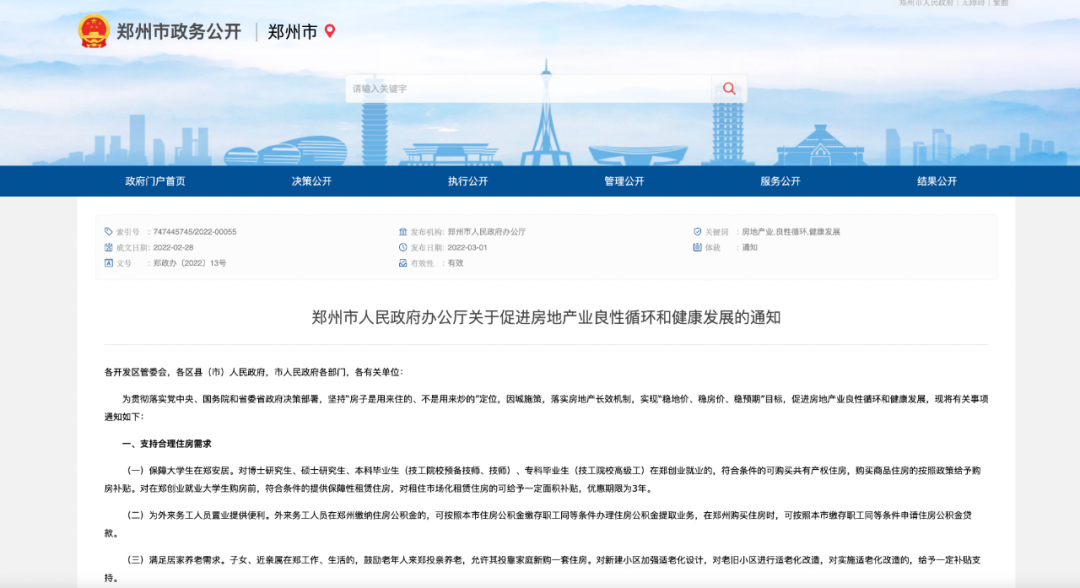Open the 结果公开 navigation tab
Screen dimensions: 1080x588
click(937, 181)
